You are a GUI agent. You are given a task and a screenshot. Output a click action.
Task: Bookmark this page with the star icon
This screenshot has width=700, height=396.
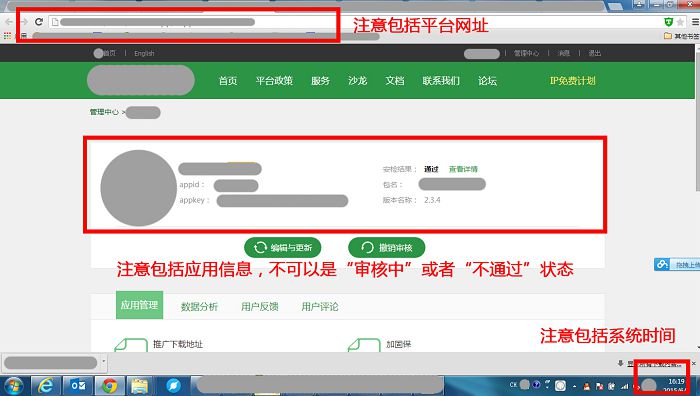point(680,22)
